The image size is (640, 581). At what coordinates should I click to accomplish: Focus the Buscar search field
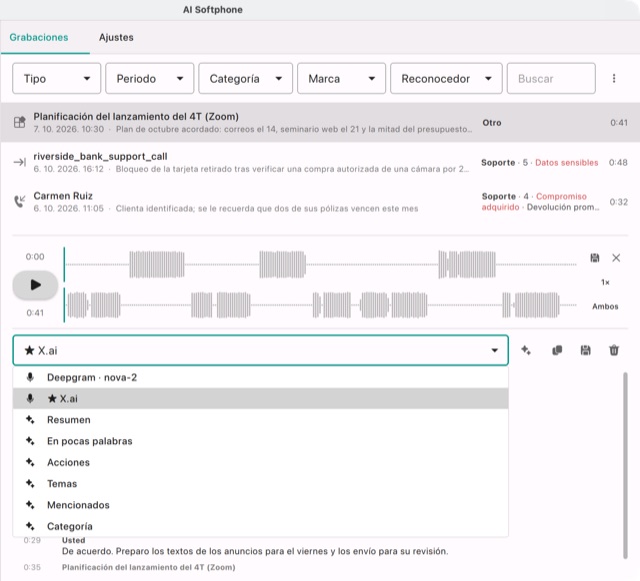(x=551, y=78)
